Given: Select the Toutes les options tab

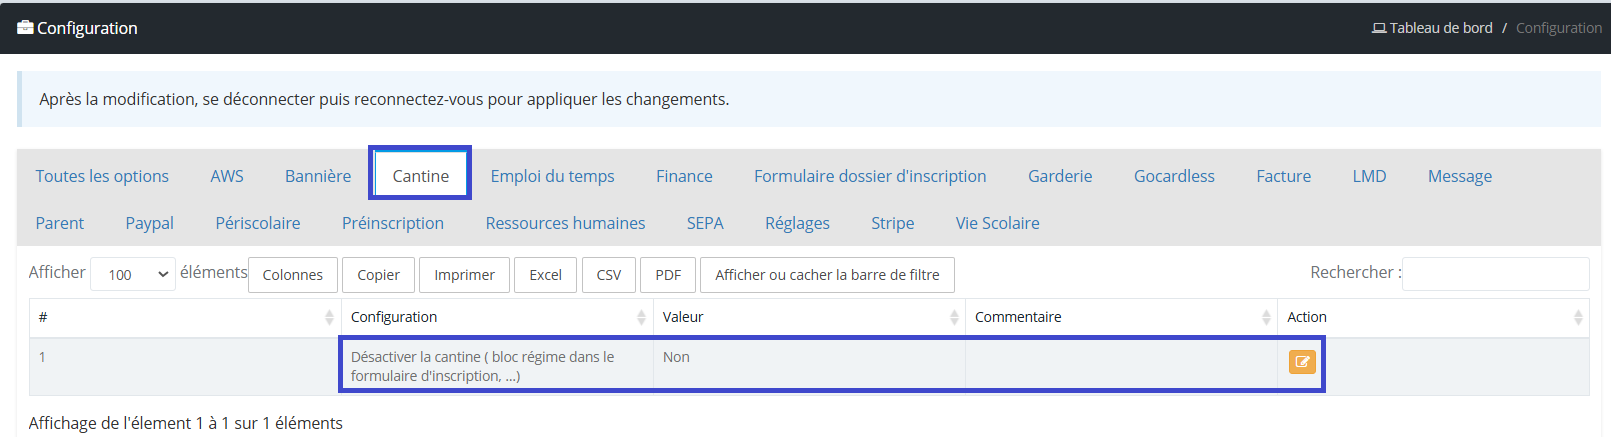Looking at the screenshot, I should click(102, 176).
